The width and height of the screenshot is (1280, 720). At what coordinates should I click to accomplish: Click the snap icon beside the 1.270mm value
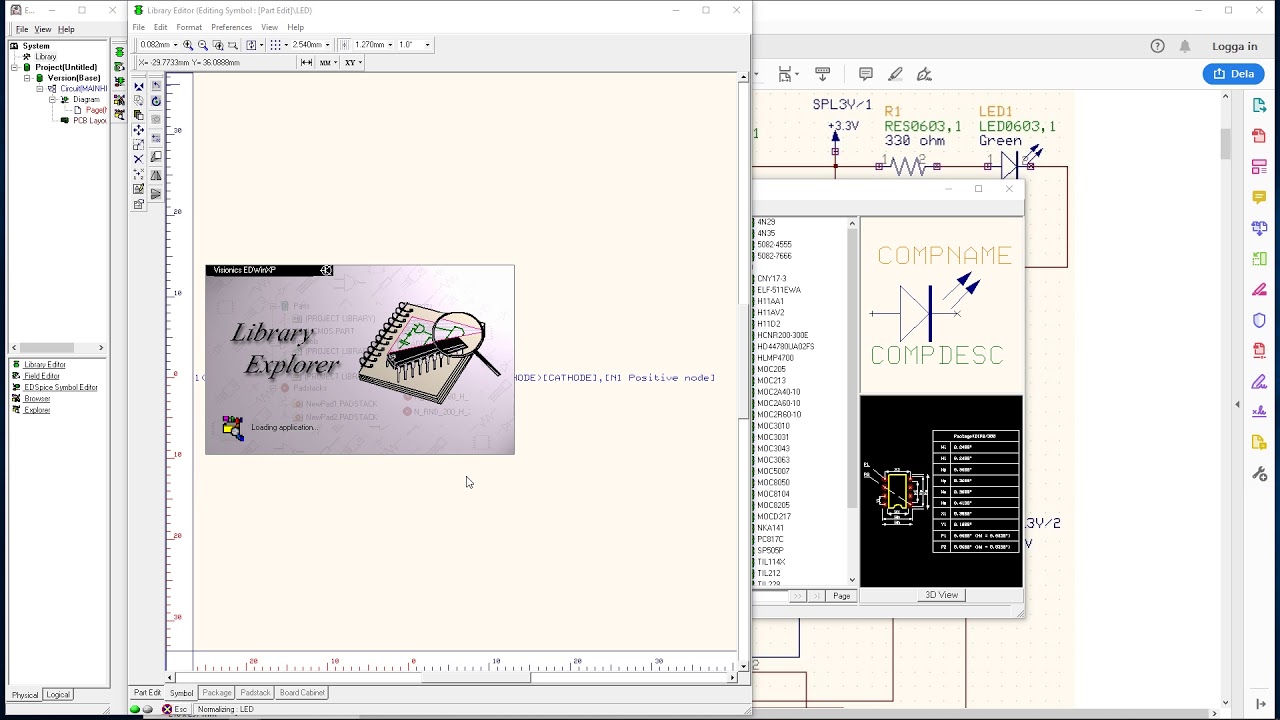coord(344,45)
